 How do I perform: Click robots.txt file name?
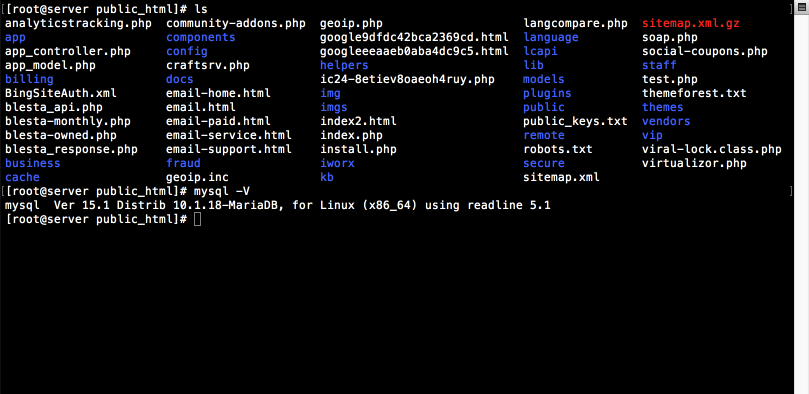coord(558,149)
